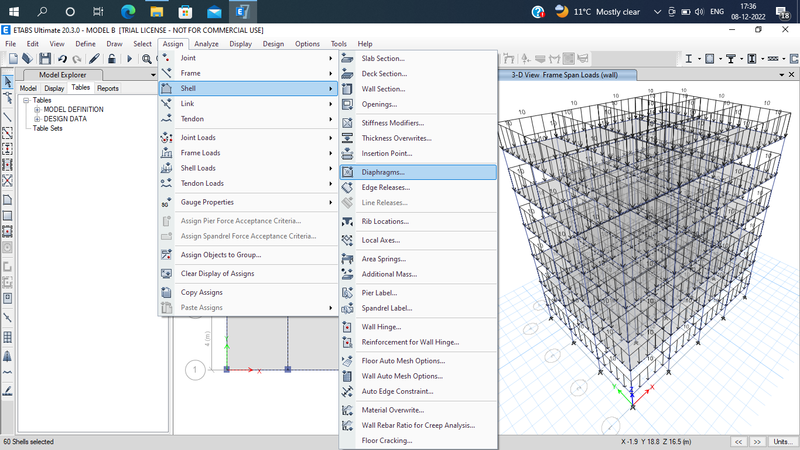Click the lock/unlock model icon
This screenshot has height=450, width=800.
(x=112, y=59)
